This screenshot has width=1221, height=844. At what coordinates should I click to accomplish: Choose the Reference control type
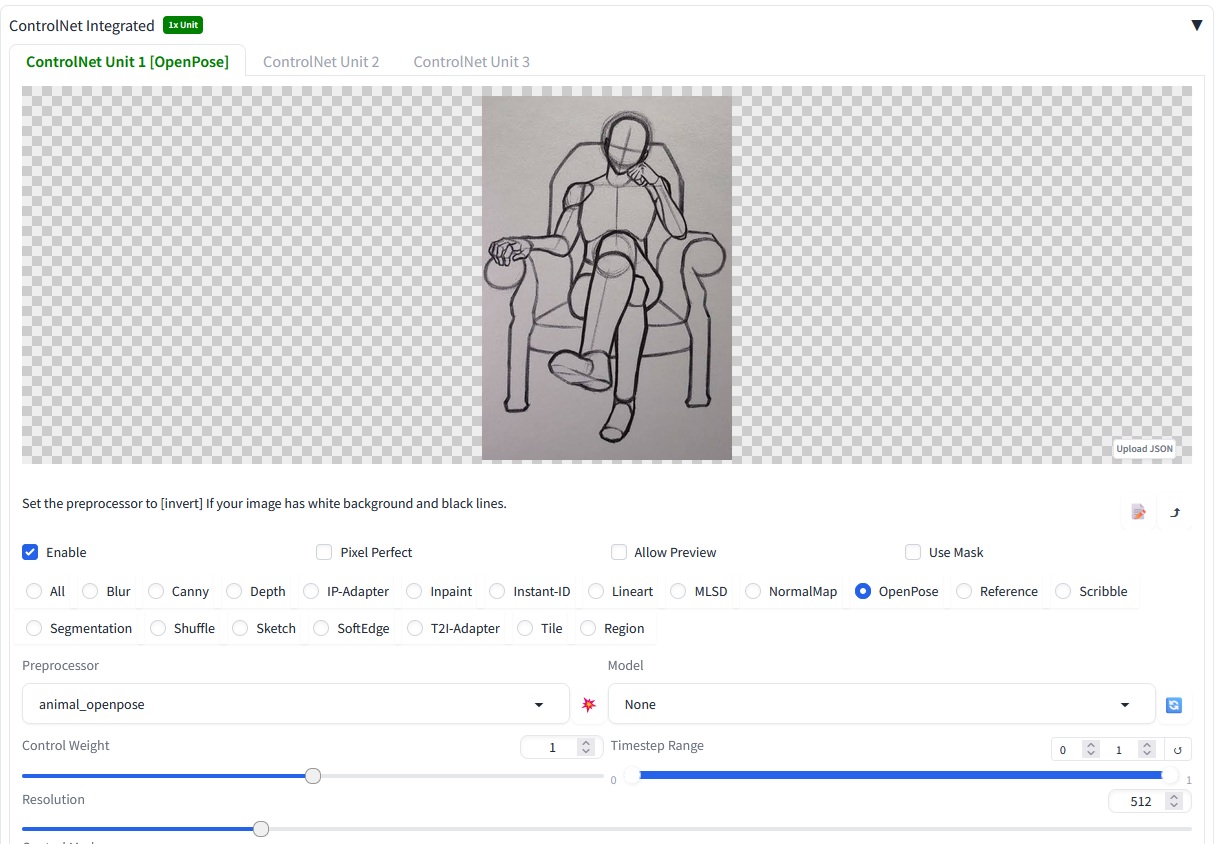tap(964, 591)
